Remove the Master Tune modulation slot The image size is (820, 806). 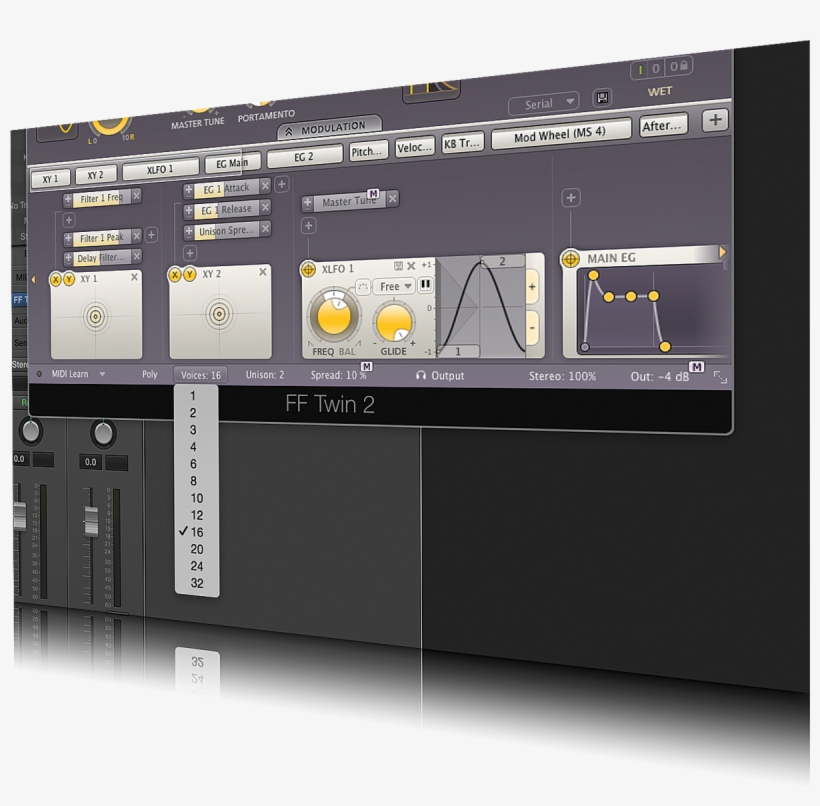click(392, 198)
